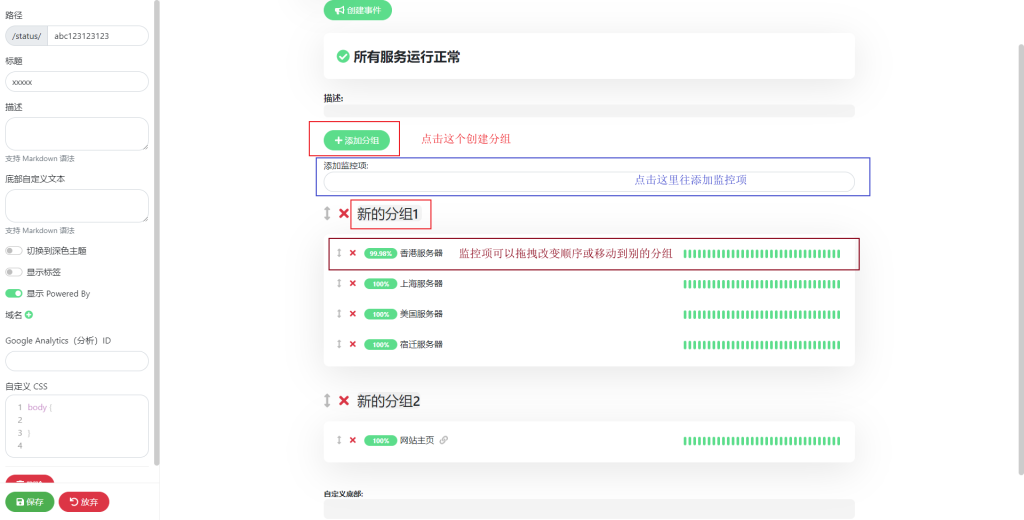Click drag handle of 美国服务器 row
This screenshot has width=1024, height=520.
coord(339,314)
